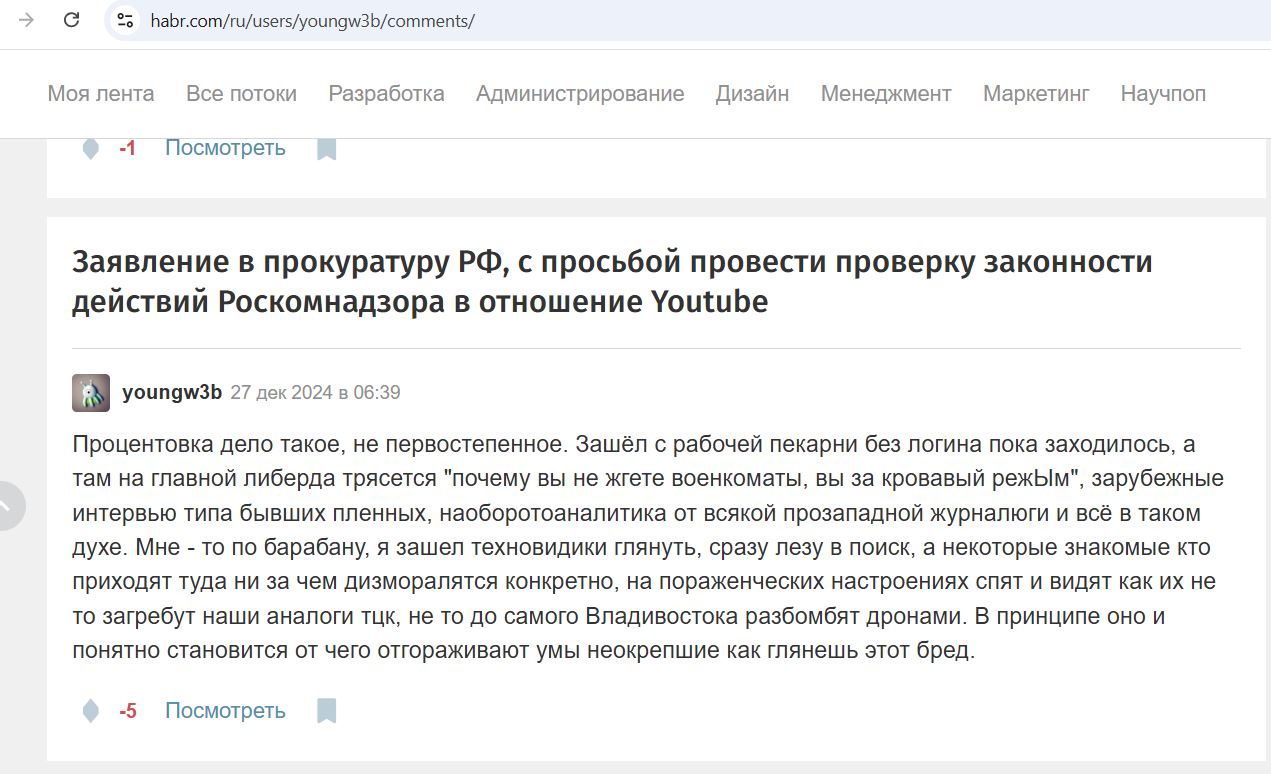The width and height of the screenshot is (1271, 774).
Task: Open the comment timestamp 27 дек 2024 в 06:39
Action: click(x=315, y=392)
